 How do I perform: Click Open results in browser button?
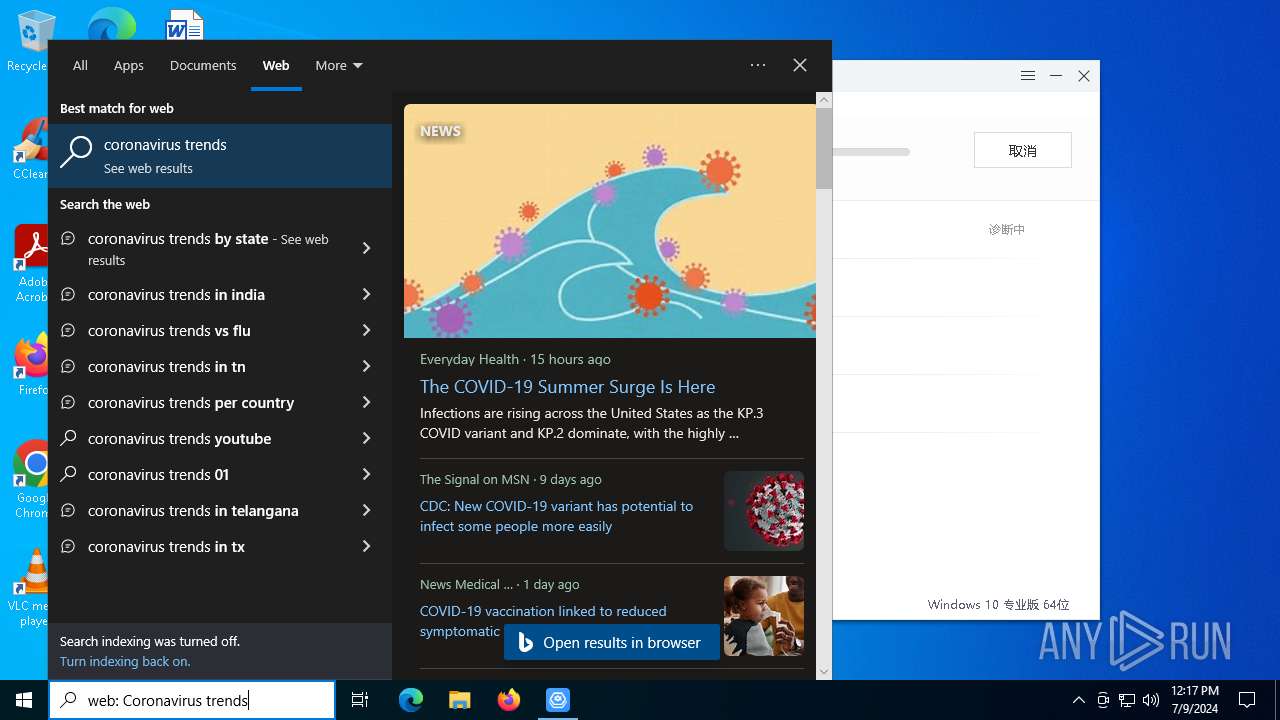click(x=611, y=643)
